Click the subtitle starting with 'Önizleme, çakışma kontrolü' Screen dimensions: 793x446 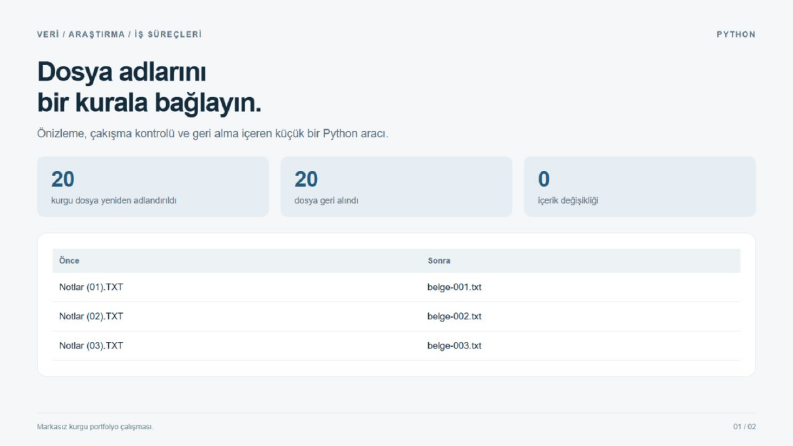pyautogui.click(x=212, y=134)
